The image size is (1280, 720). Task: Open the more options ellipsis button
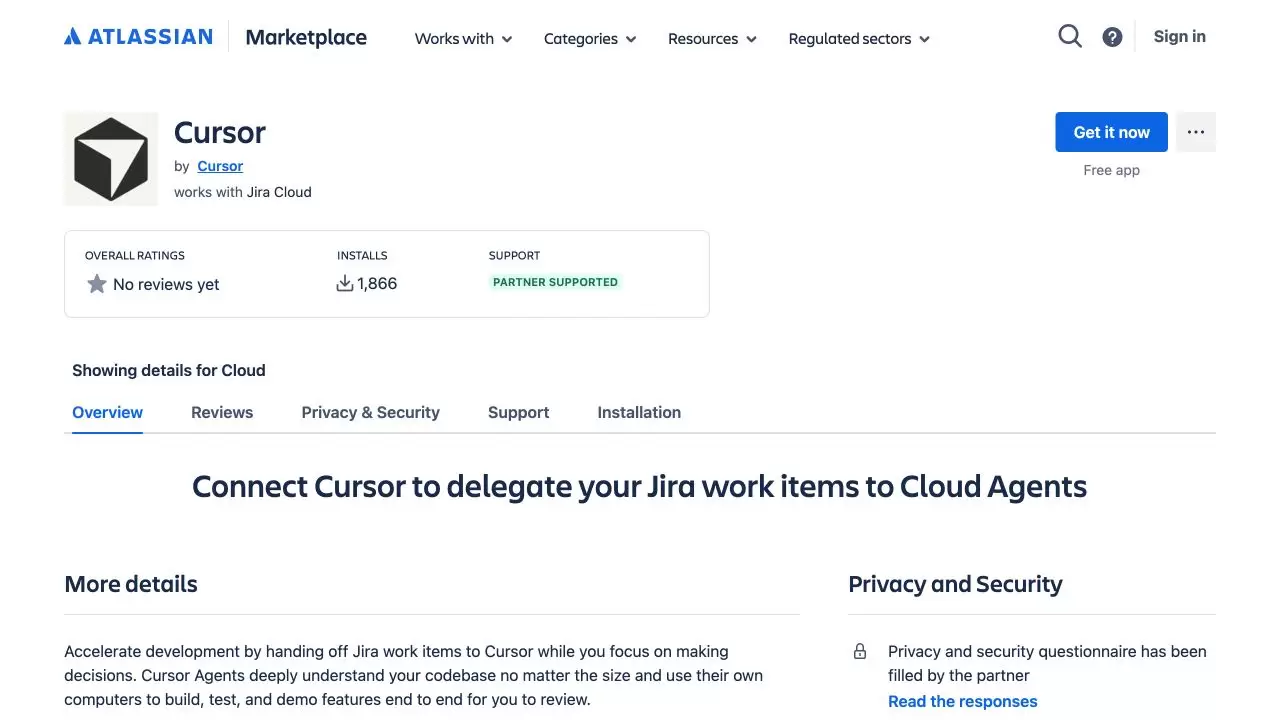click(1196, 132)
